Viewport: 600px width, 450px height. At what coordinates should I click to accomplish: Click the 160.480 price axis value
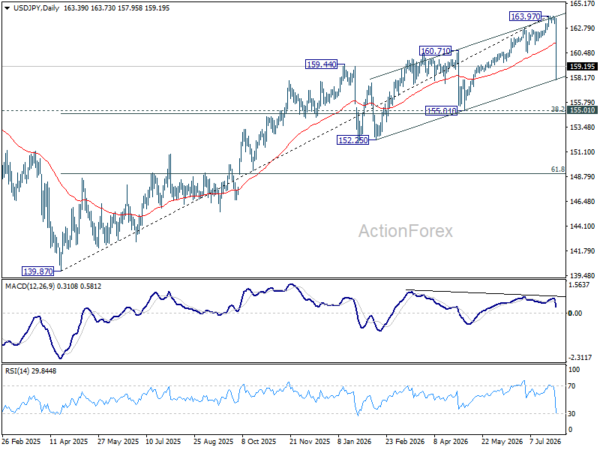click(582, 53)
